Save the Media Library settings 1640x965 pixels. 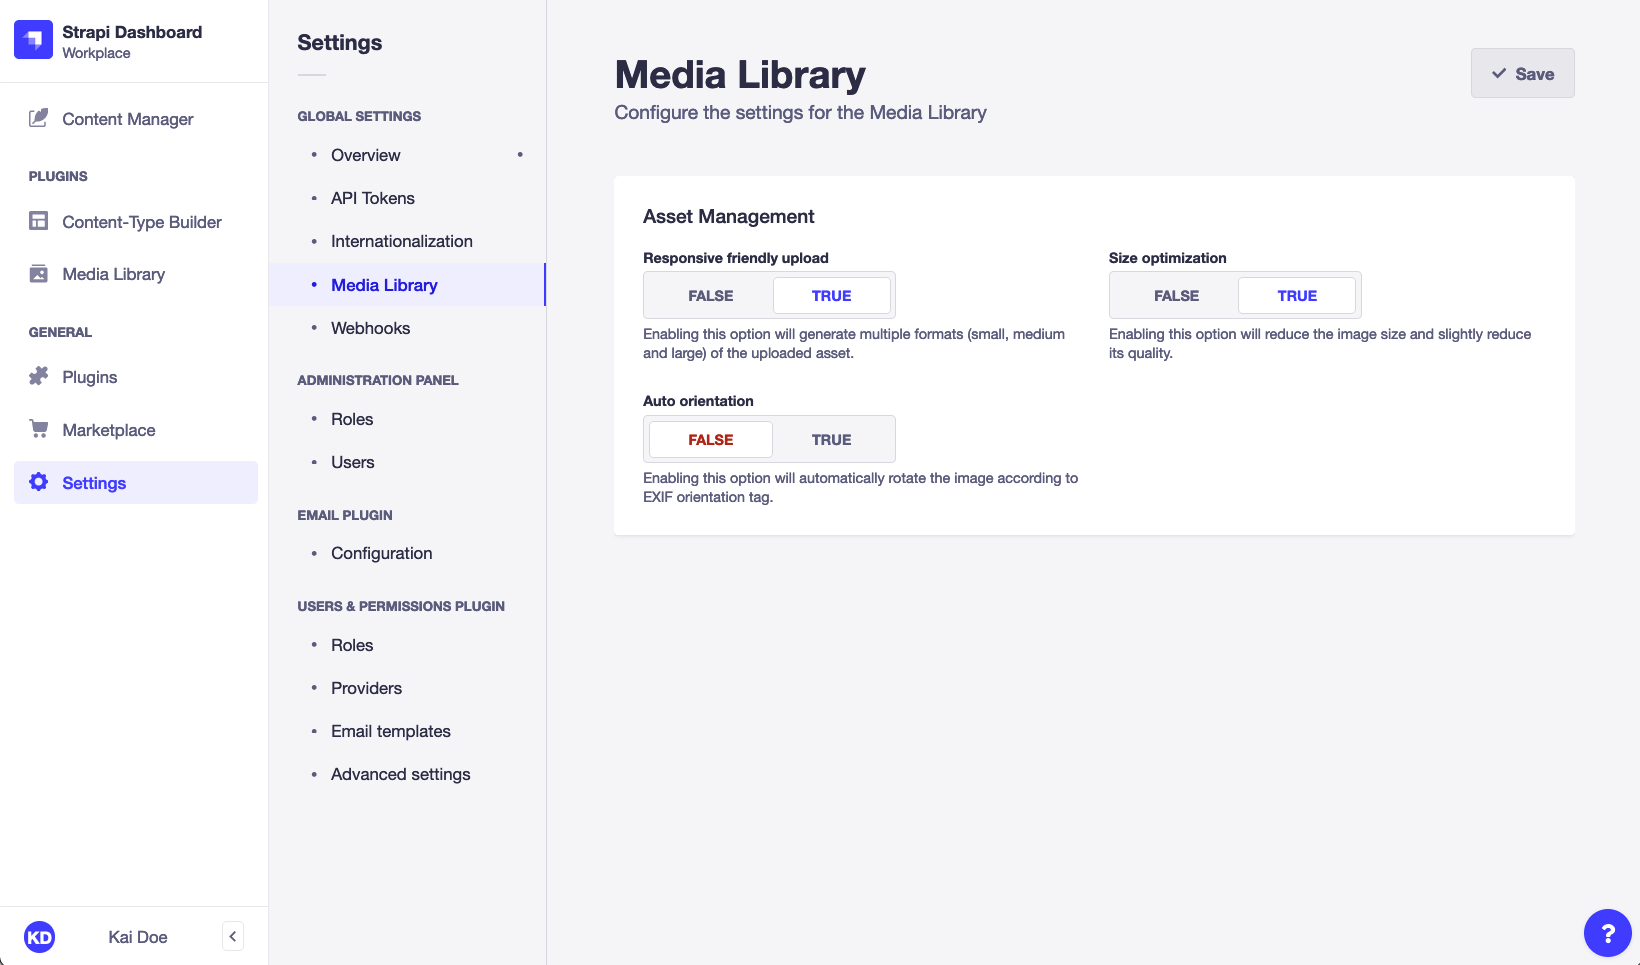click(x=1522, y=73)
